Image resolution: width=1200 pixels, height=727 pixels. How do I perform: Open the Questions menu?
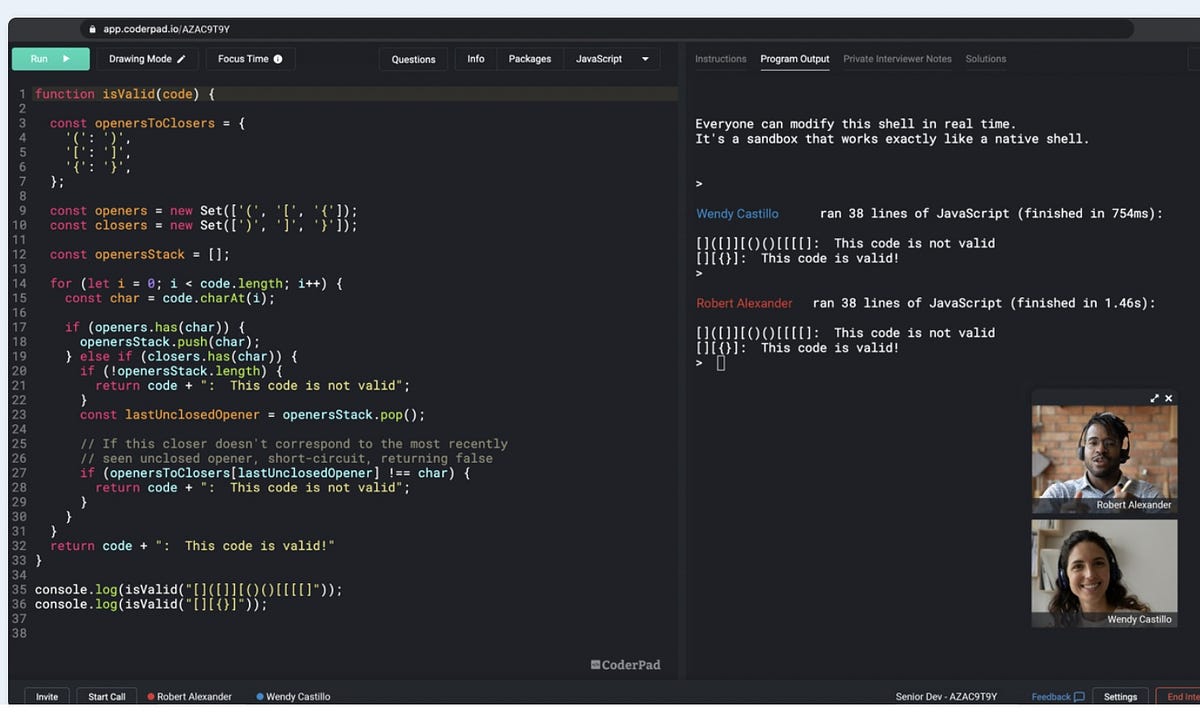pyautogui.click(x=413, y=59)
